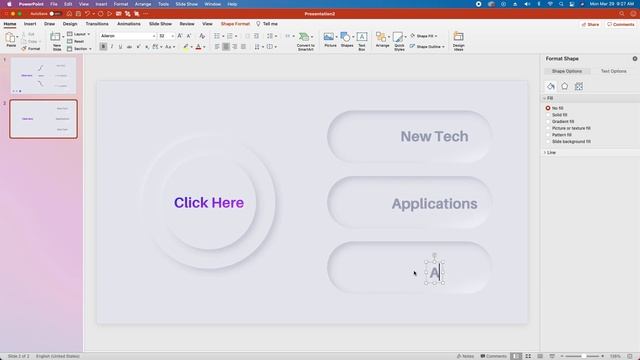The image size is (640, 360).
Task: Open Size & Properties icon tab
Action: pos(579,86)
